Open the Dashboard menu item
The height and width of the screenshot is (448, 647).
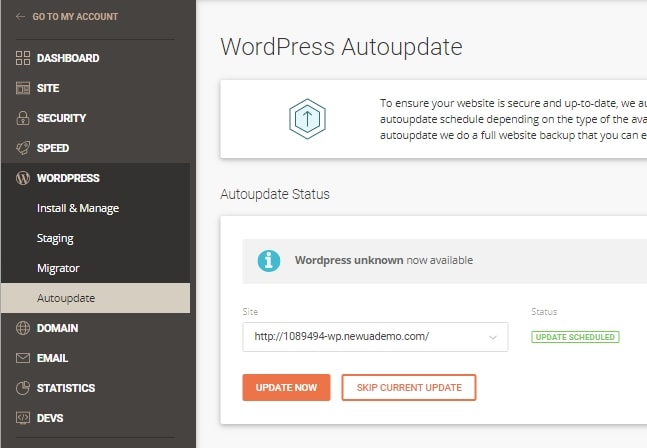click(68, 58)
